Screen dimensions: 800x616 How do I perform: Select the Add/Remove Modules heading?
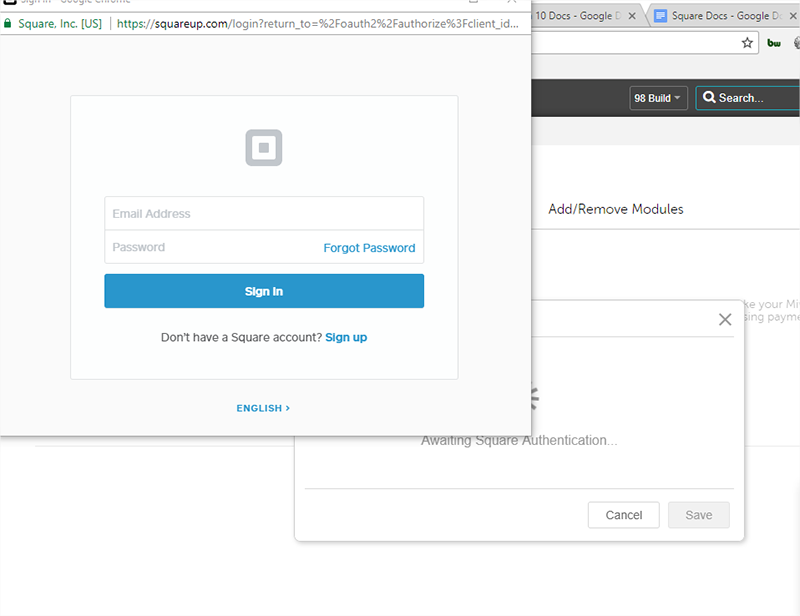point(615,209)
